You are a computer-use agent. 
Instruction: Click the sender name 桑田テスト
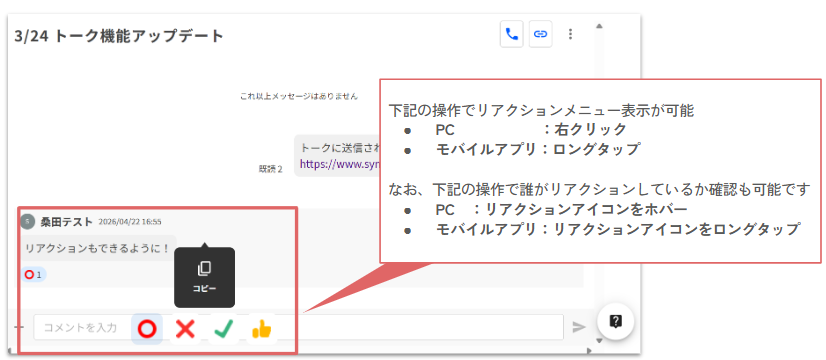click(67, 222)
